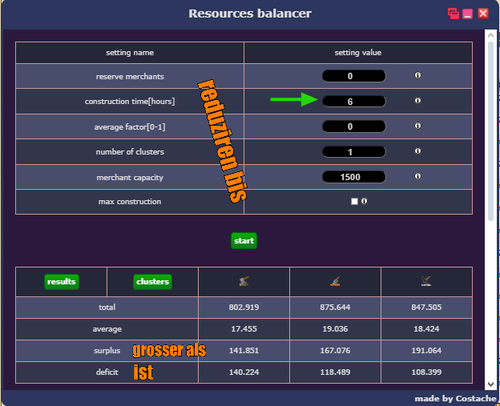Screen dimensions: 500x406
Task: Click the clay resource column icon
Action: click(x=335, y=282)
